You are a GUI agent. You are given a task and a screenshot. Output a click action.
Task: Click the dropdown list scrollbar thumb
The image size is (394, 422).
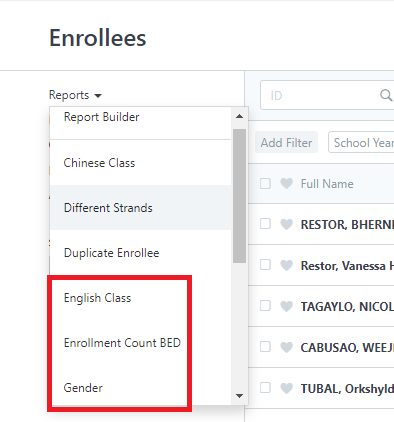point(239,196)
